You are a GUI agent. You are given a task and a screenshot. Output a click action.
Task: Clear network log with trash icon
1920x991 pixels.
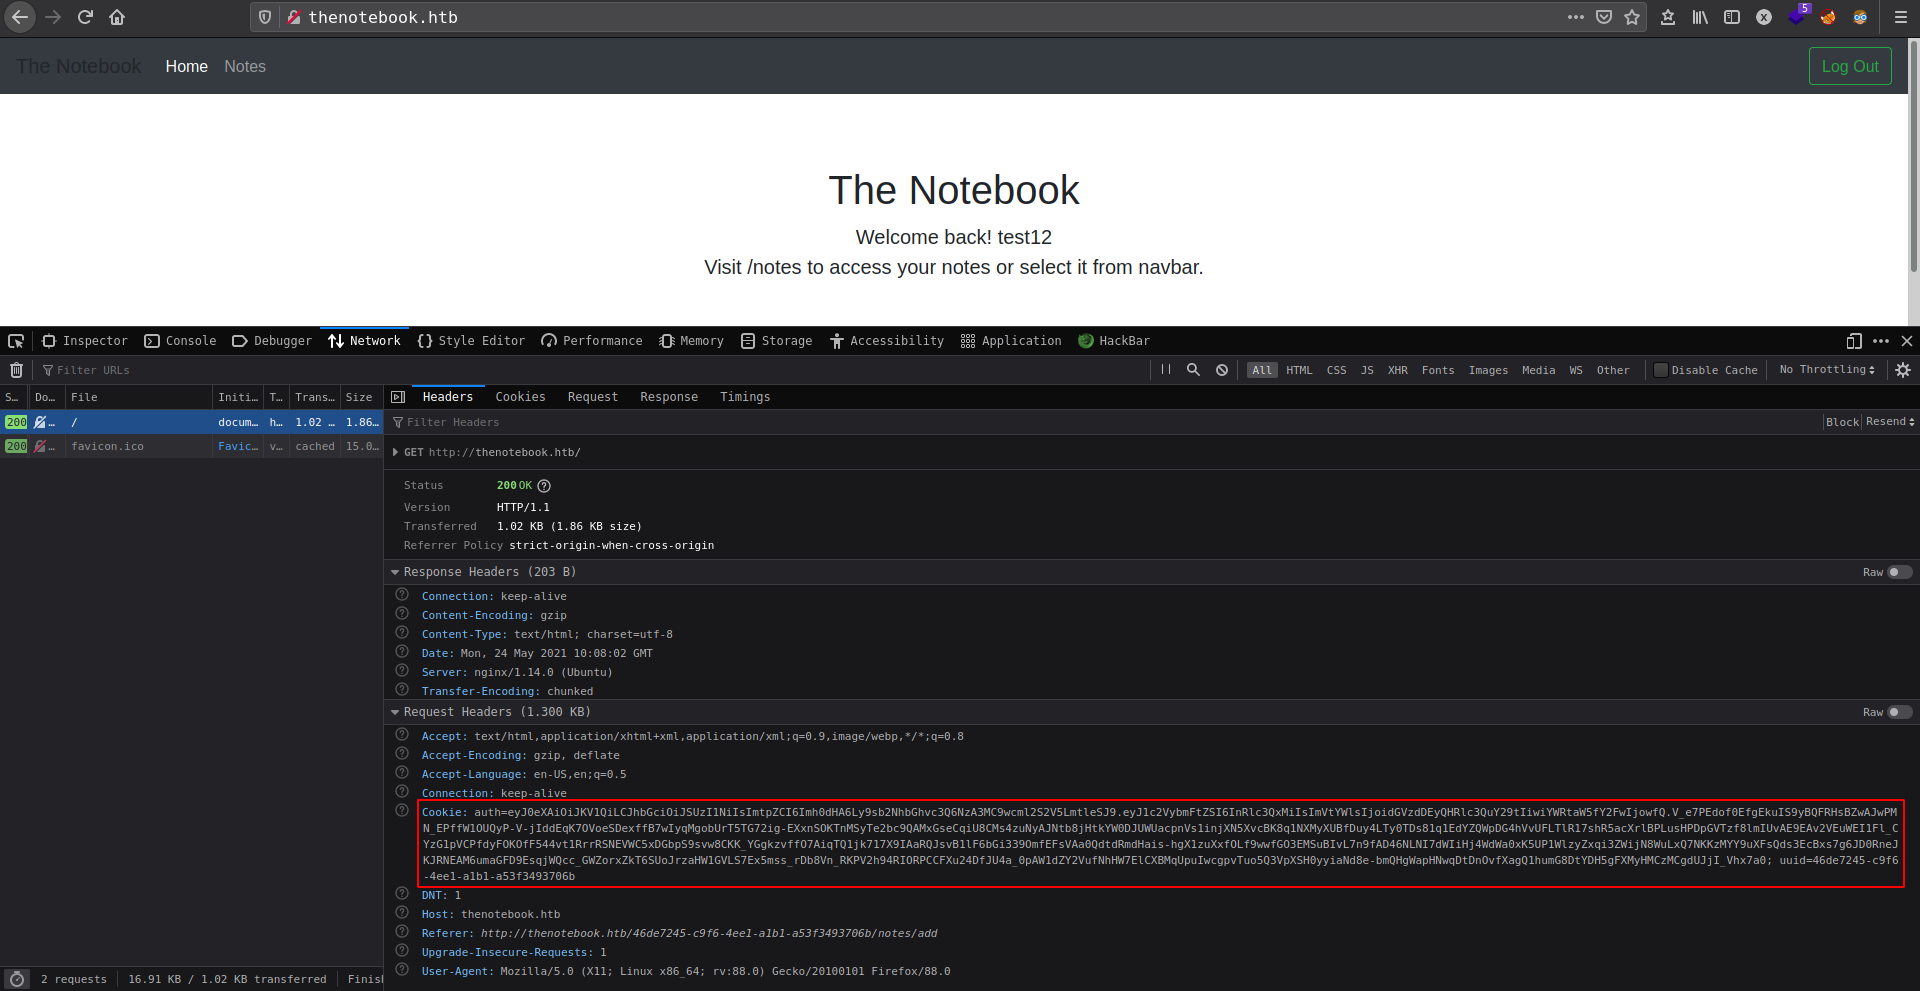pyautogui.click(x=16, y=370)
